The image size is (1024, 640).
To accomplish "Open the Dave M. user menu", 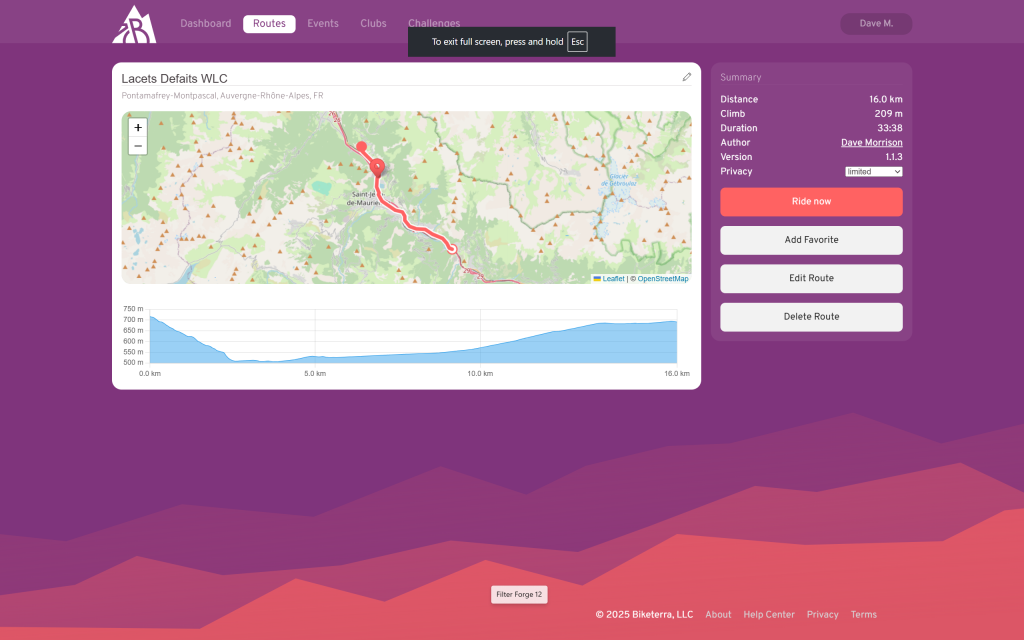I will coord(875,23).
